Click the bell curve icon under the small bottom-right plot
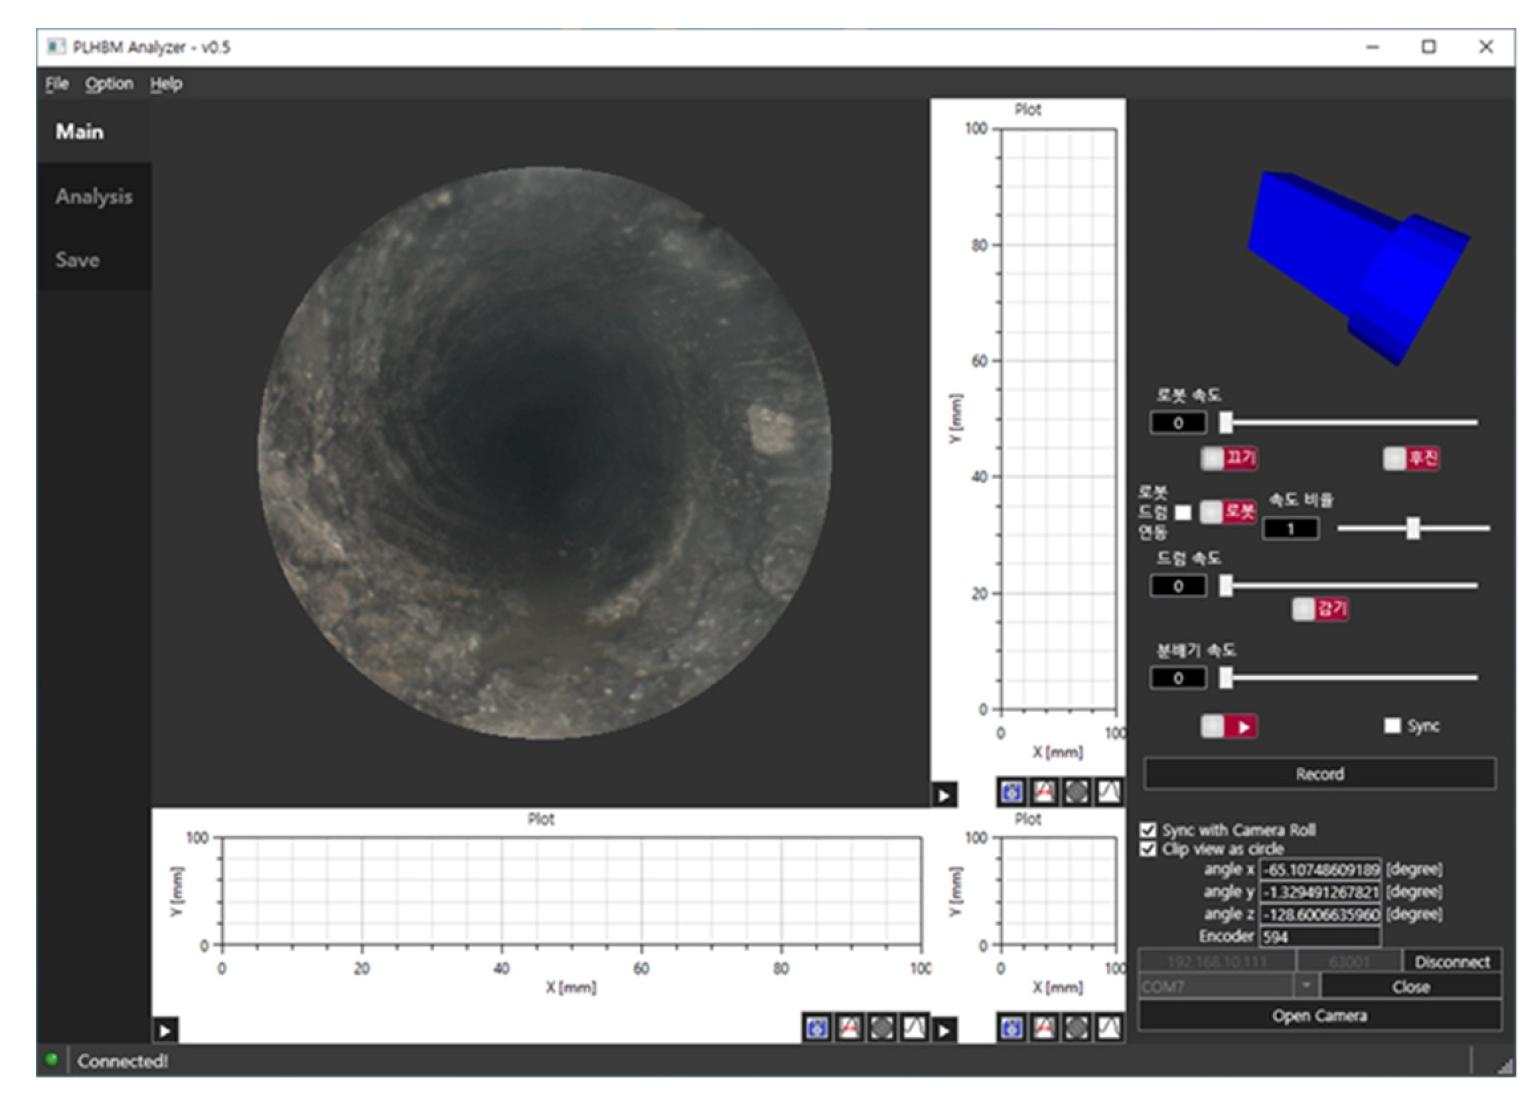This screenshot has height=1100, width=1539. click(x=1108, y=1027)
